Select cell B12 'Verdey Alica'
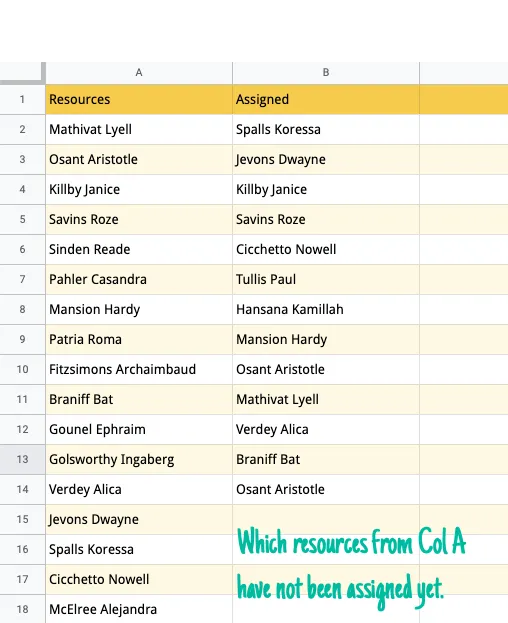 pos(326,430)
